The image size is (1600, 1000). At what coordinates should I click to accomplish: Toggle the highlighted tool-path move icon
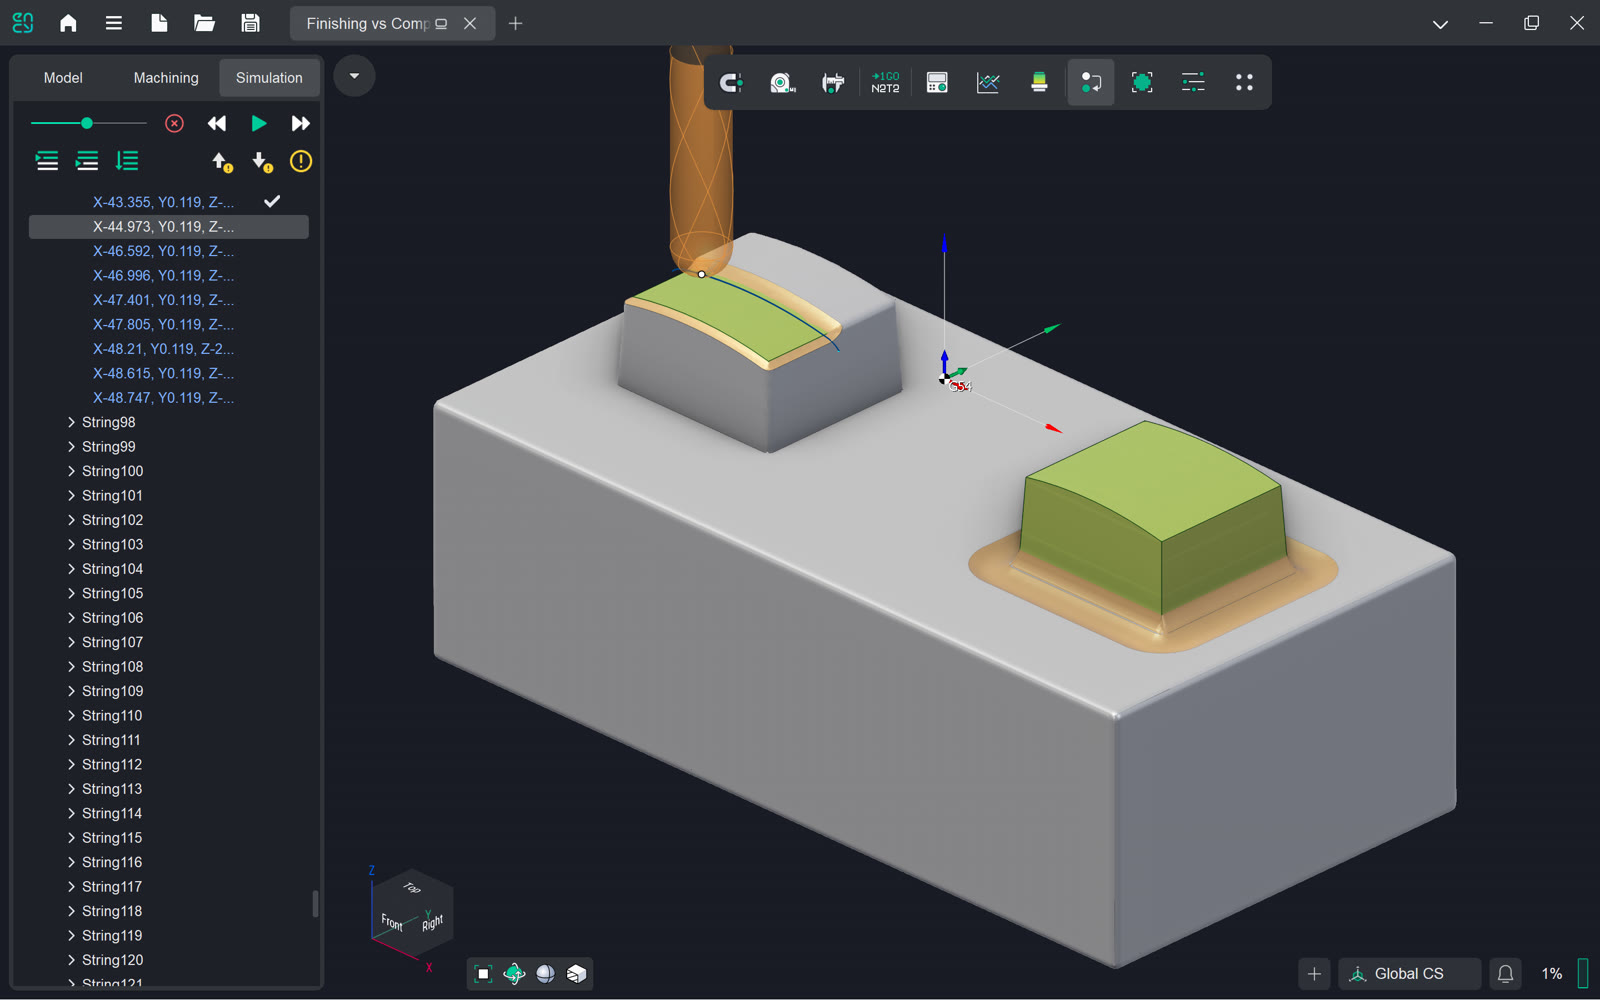point(1091,83)
